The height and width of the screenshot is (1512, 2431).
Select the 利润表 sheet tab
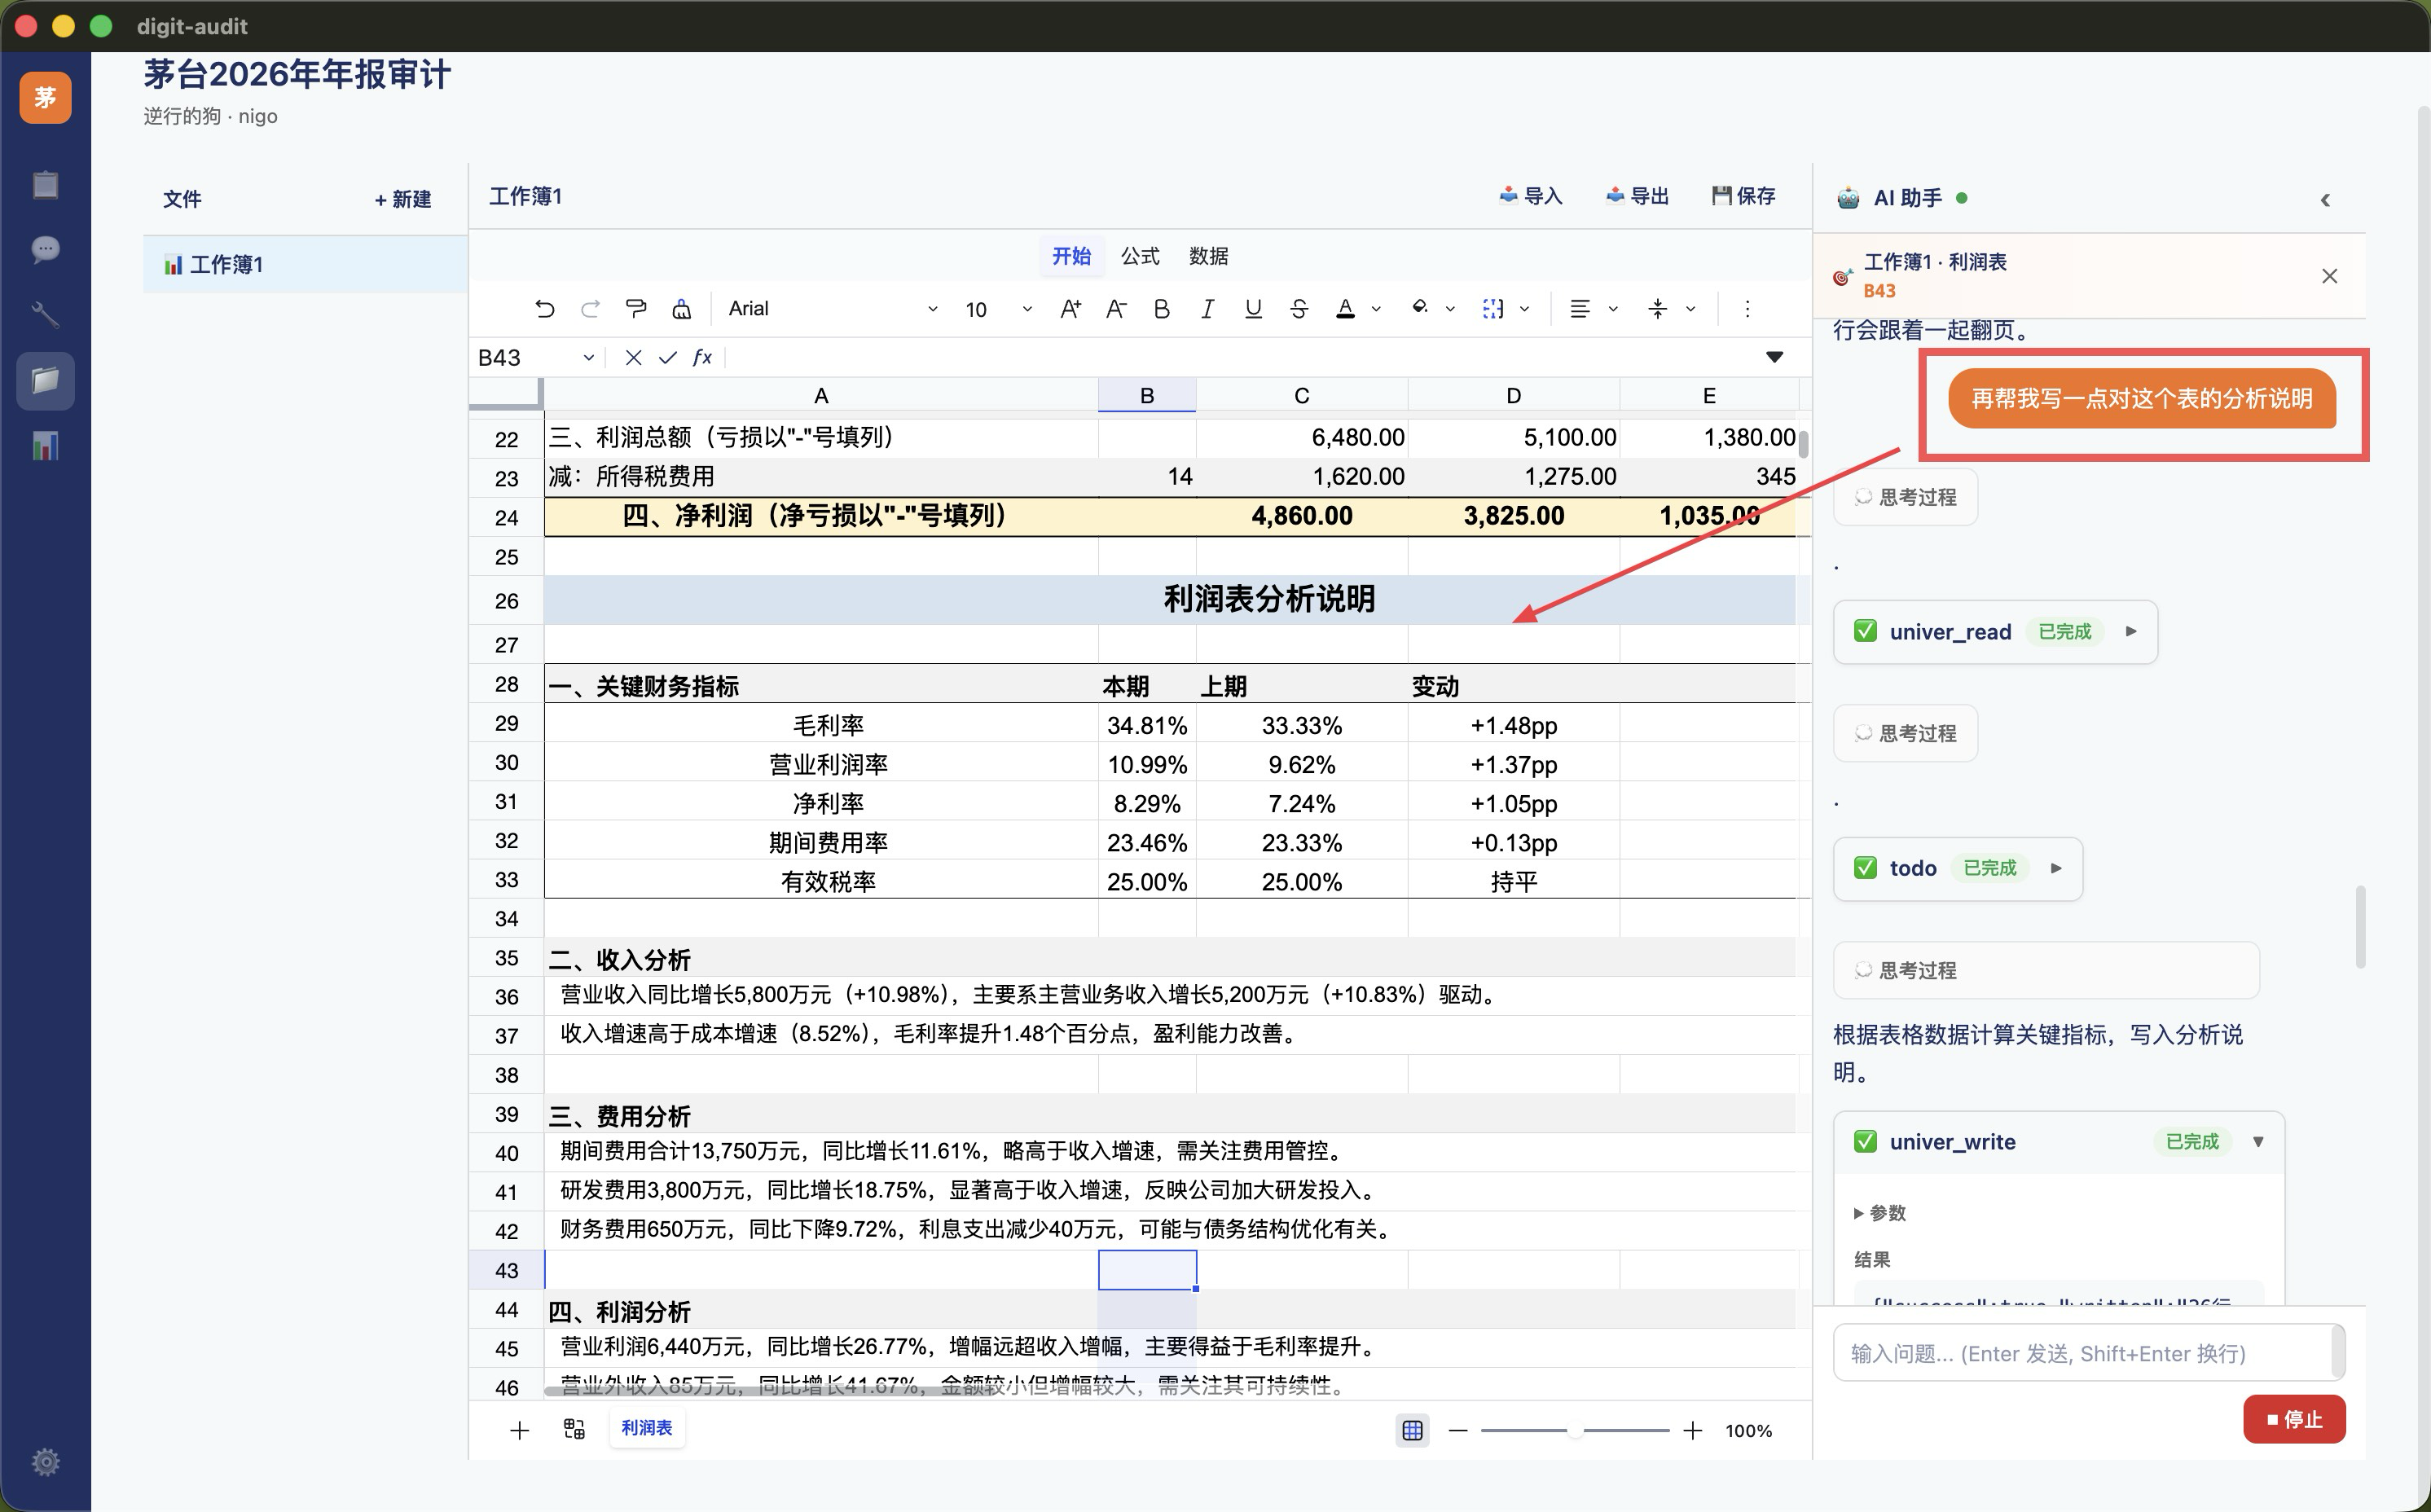pos(647,1428)
